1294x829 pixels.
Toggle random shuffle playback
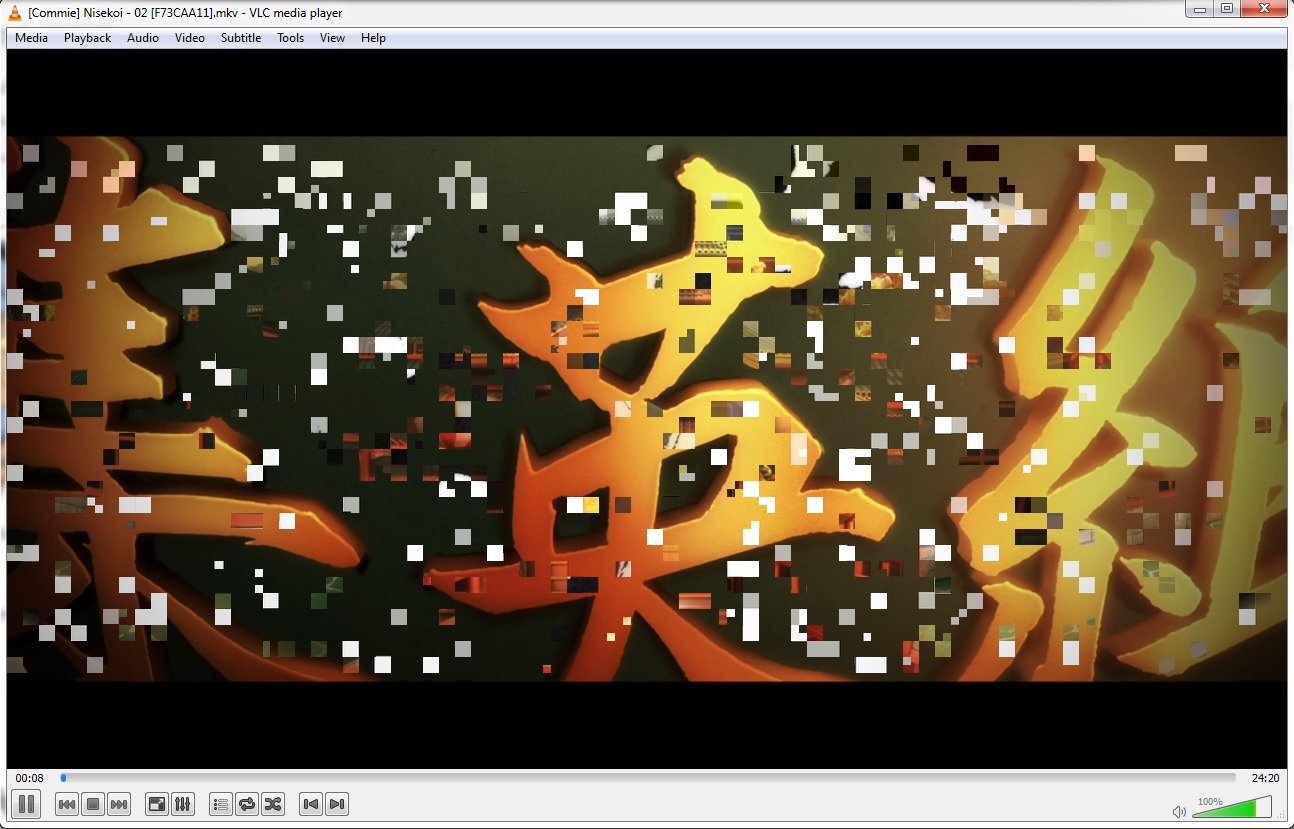click(273, 804)
